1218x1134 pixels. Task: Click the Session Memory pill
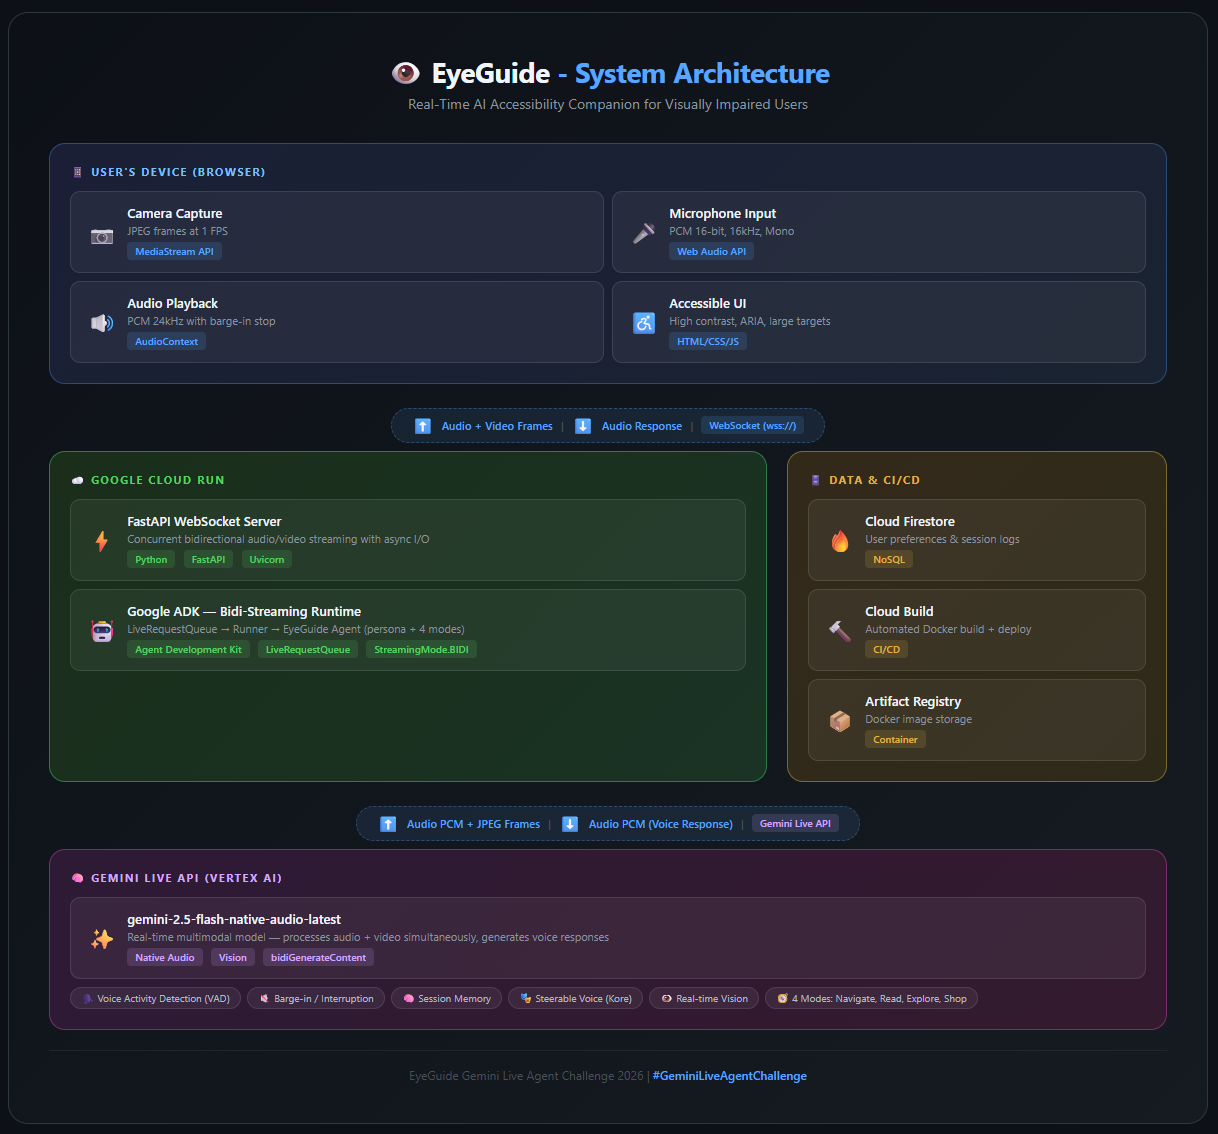pos(447,999)
